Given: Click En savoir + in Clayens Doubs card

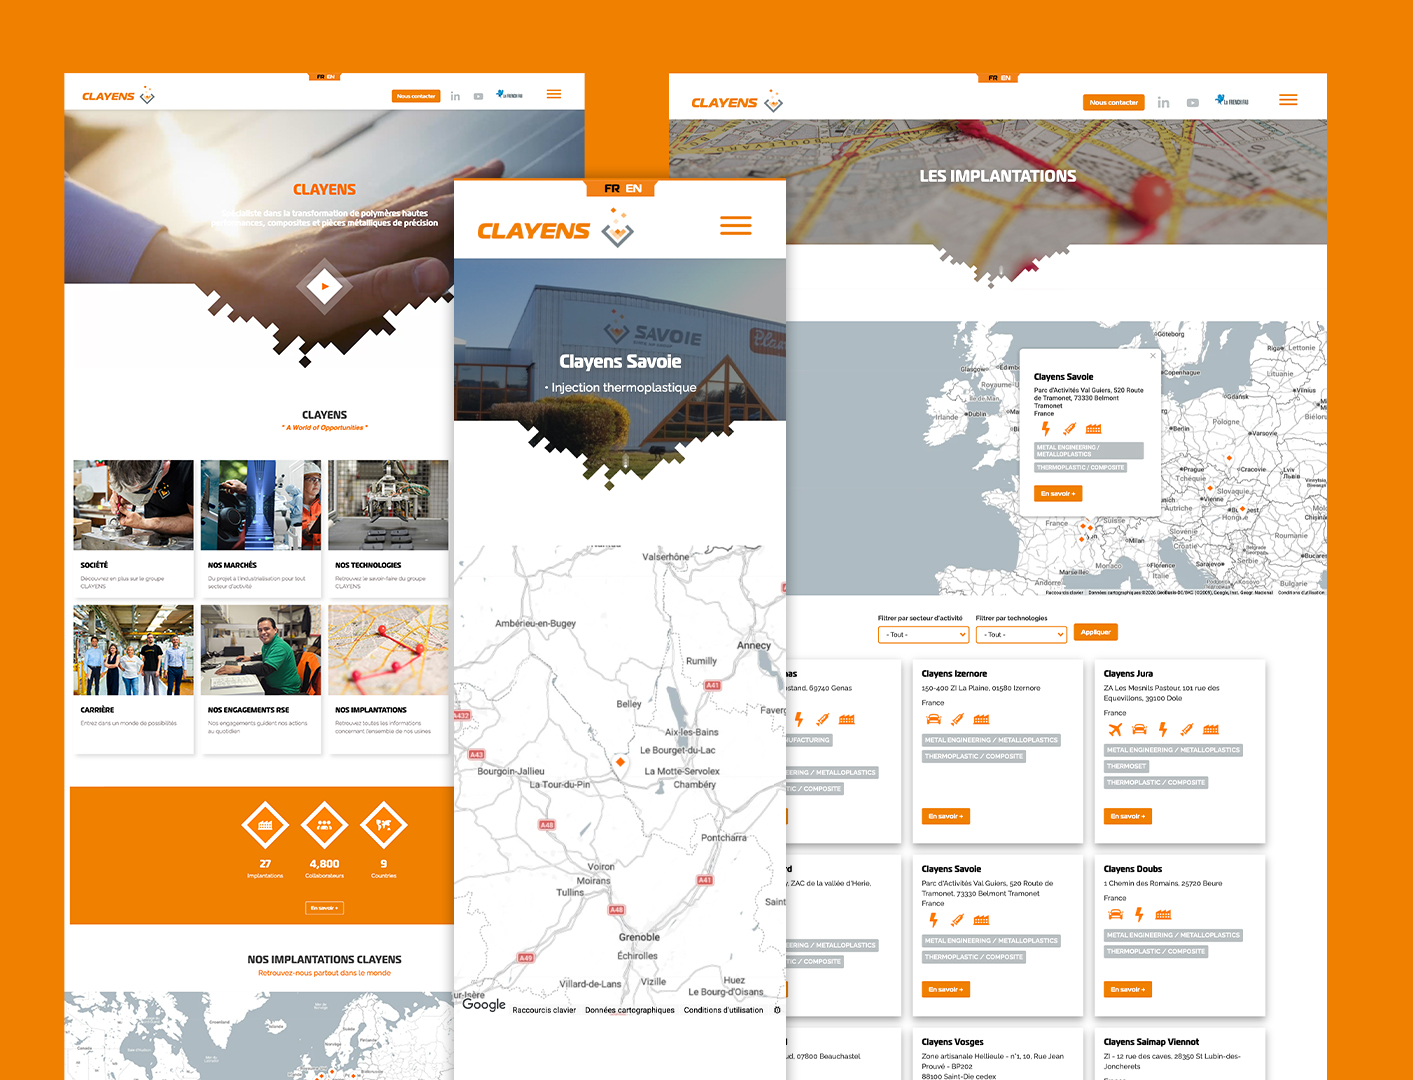Looking at the screenshot, I should click(1128, 989).
